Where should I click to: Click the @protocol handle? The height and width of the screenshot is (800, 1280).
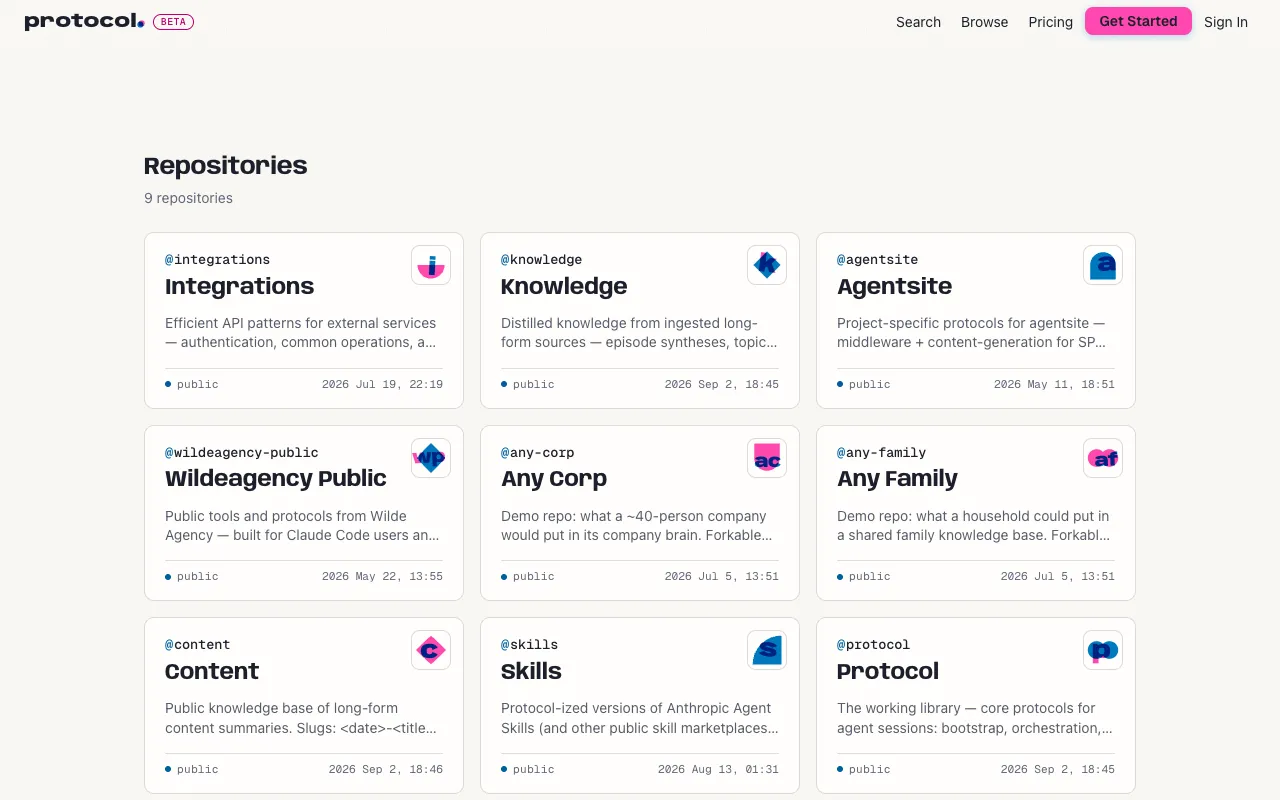pos(874,645)
